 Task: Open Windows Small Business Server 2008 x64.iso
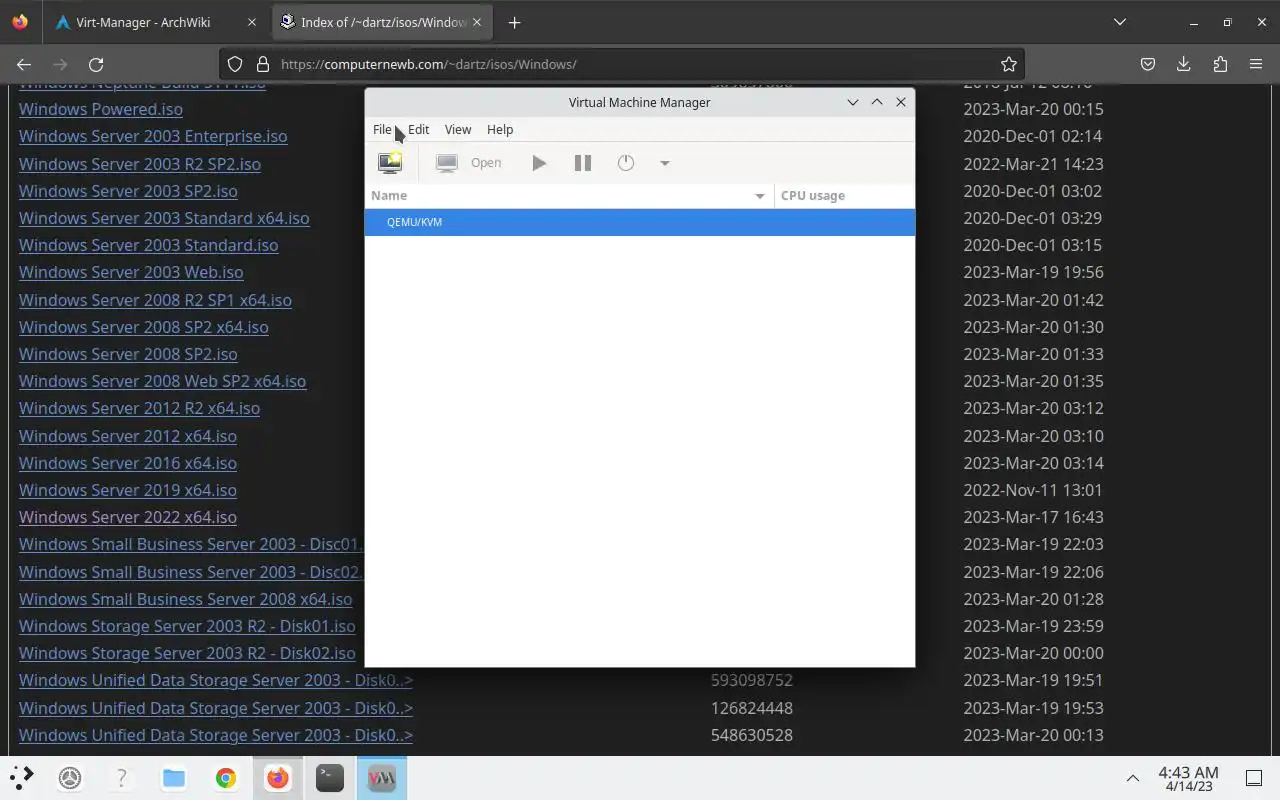pyautogui.click(x=185, y=599)
